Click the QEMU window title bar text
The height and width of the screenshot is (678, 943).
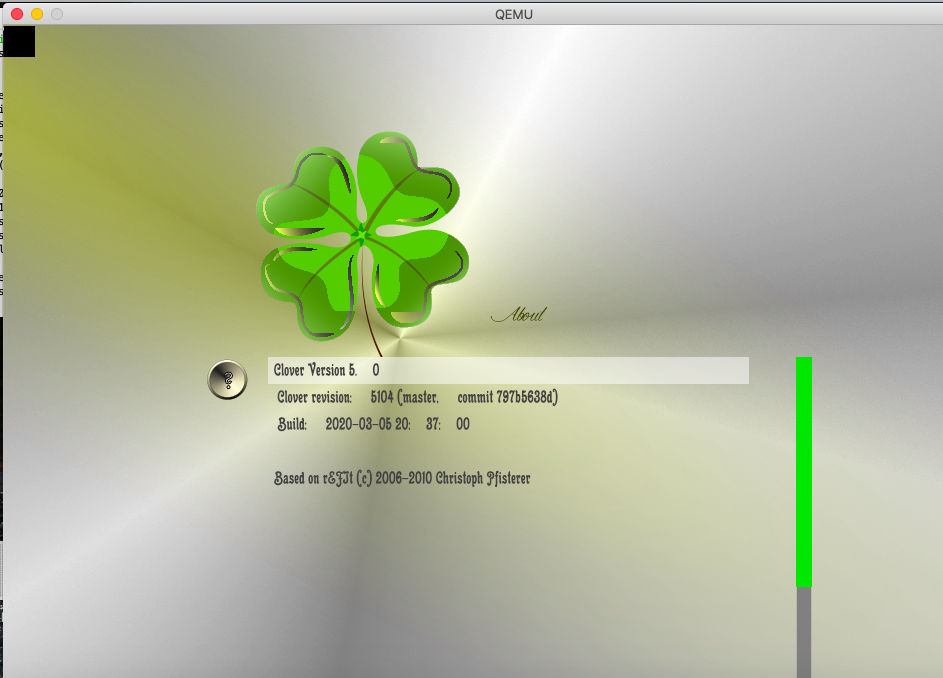point(514,14)
